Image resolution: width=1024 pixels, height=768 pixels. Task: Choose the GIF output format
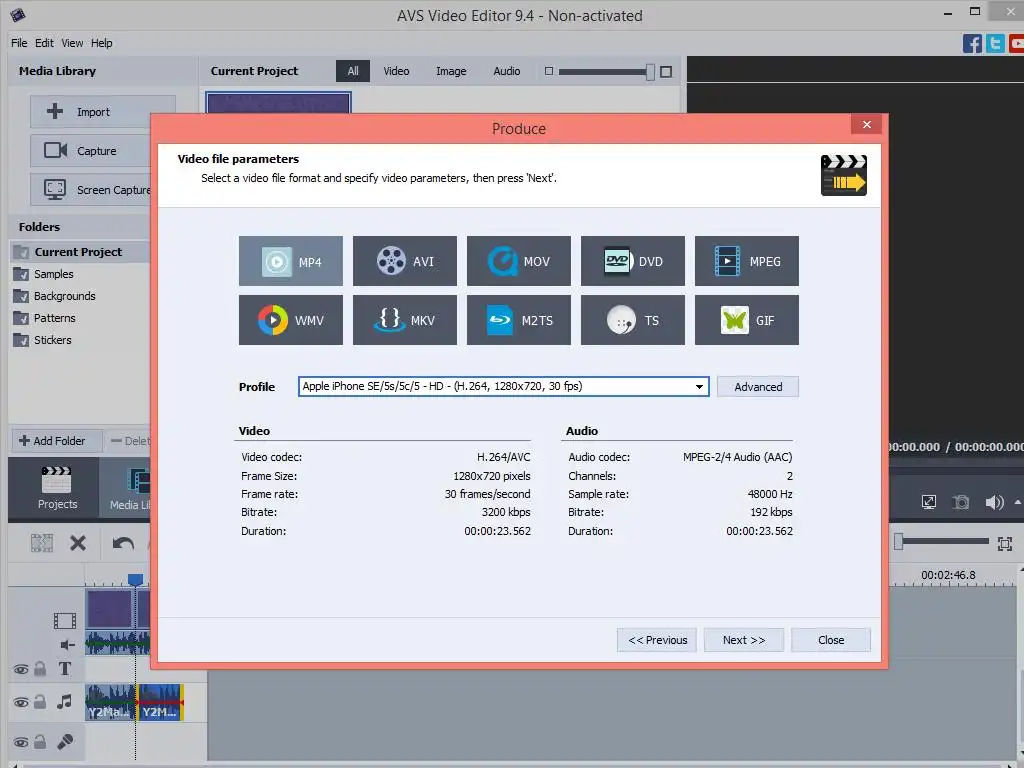(746, 320)
